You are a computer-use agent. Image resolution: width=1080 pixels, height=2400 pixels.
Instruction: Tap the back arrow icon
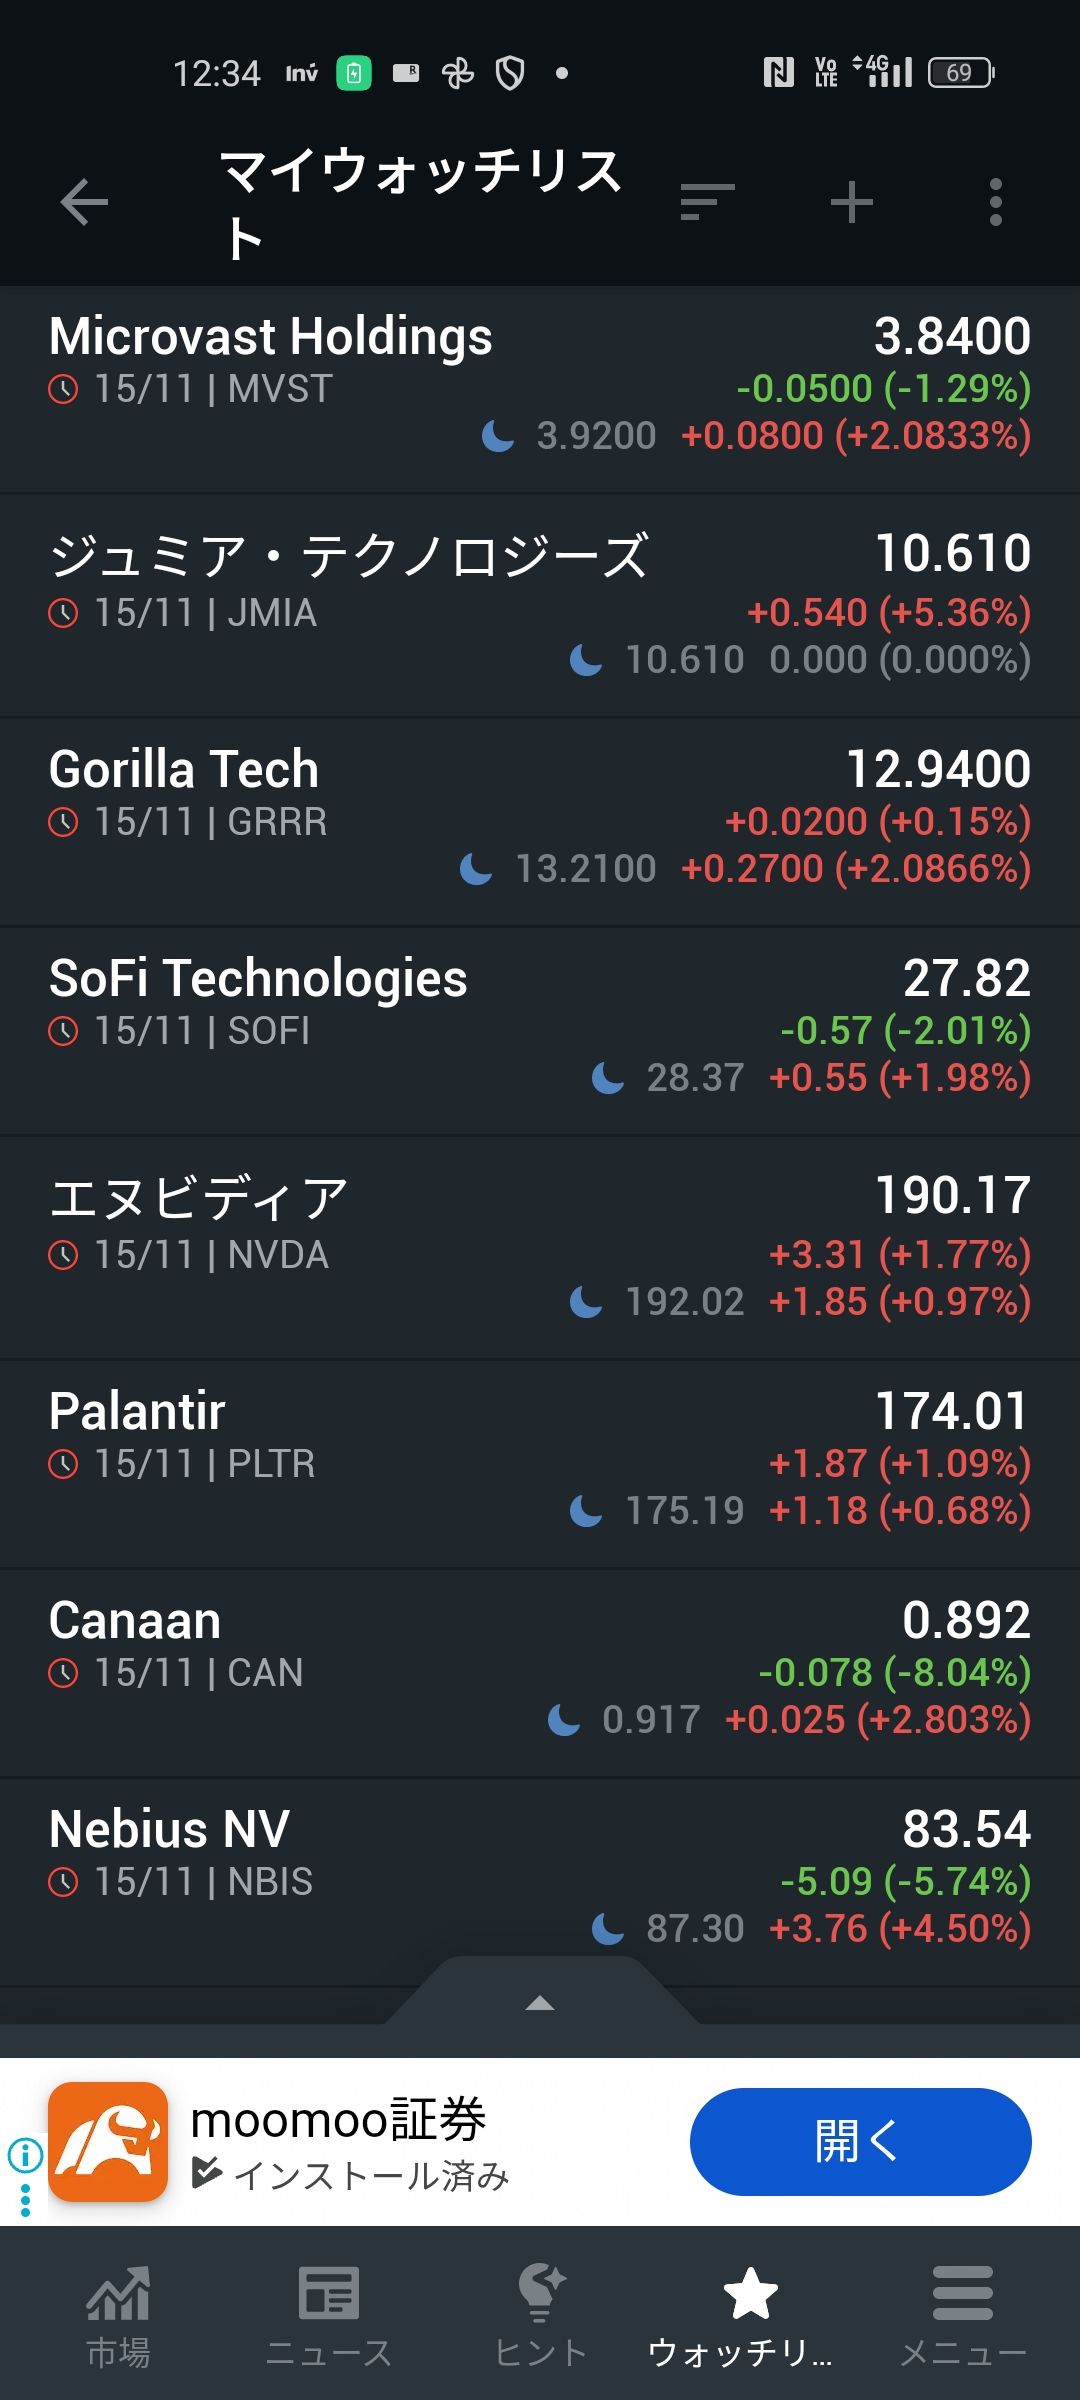coord(84,203)
